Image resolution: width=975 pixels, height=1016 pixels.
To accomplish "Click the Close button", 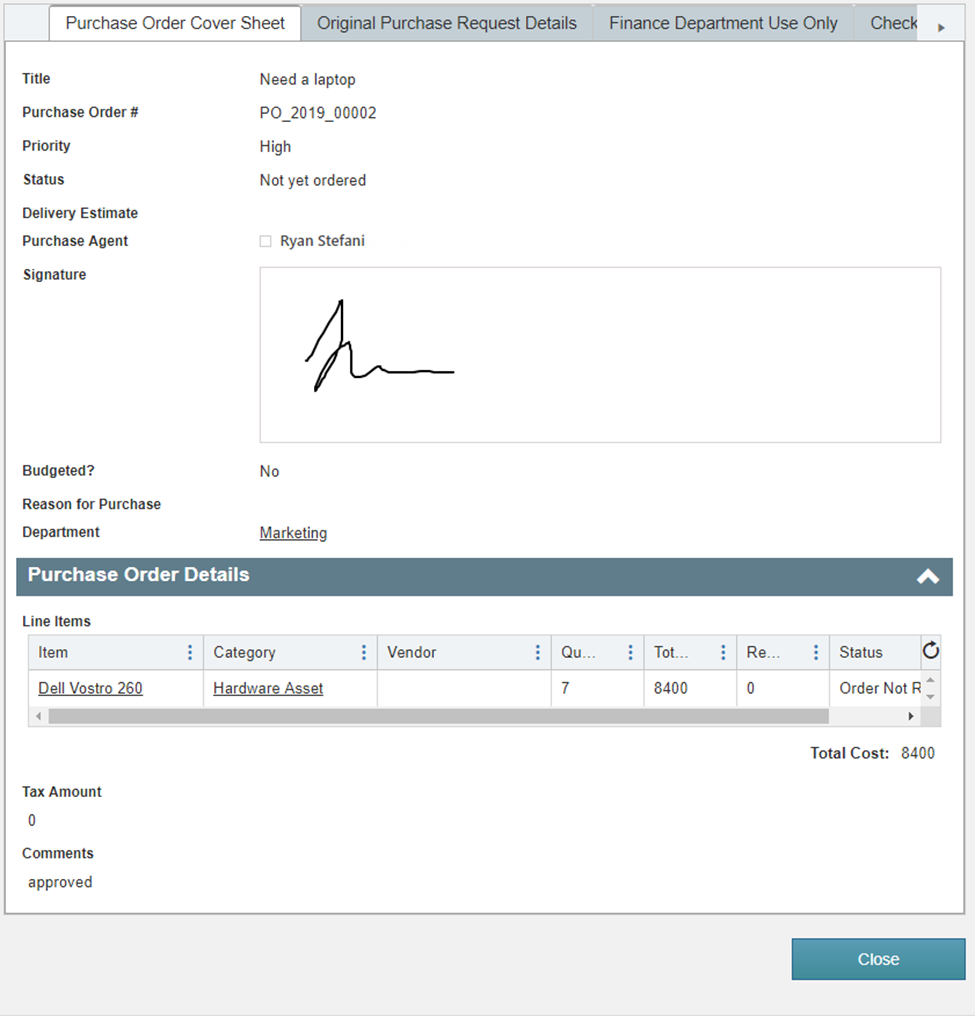I will click(878, 959).
